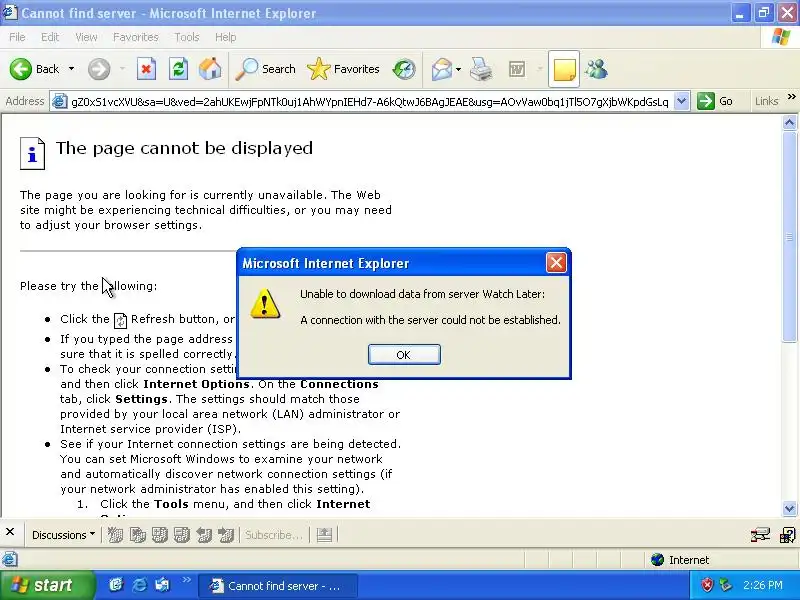
Task: Click the page scrollbar down arrow
Action: click(789, 508)
